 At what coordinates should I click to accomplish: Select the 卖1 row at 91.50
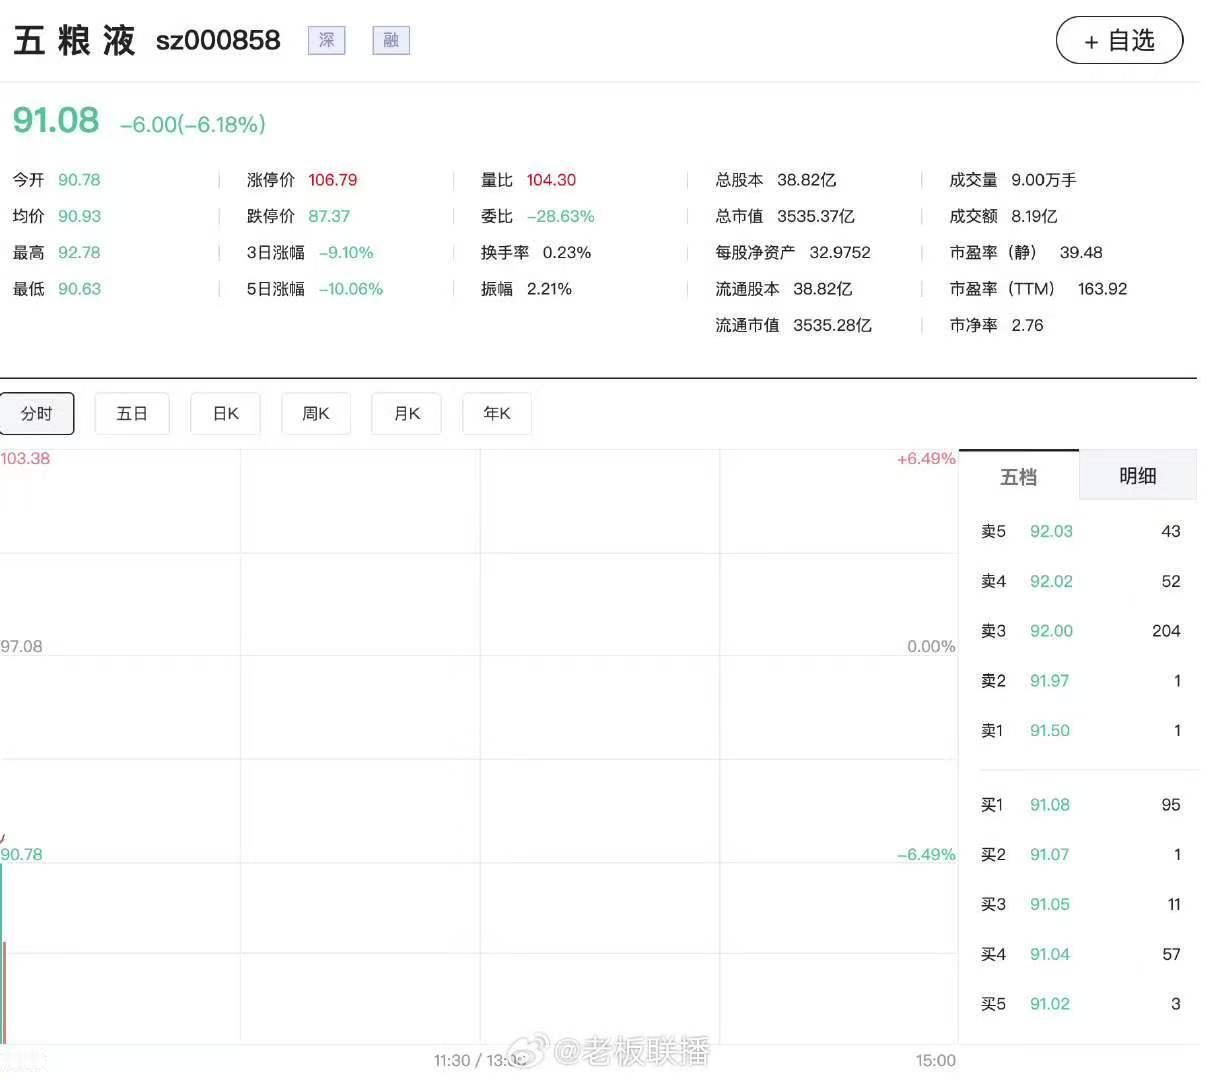tap(1080, 731)
